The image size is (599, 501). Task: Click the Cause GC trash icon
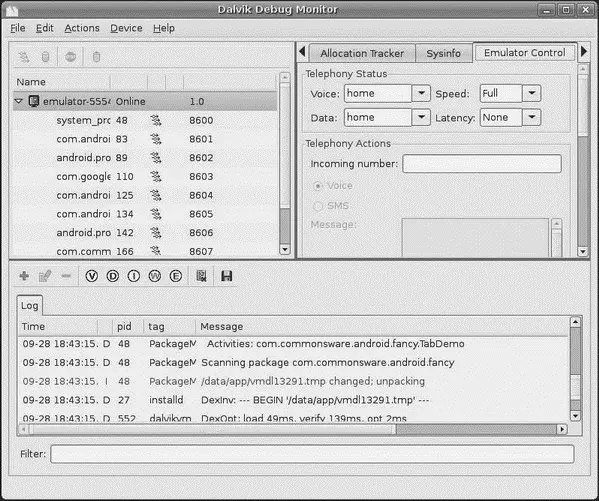[96, 57]
